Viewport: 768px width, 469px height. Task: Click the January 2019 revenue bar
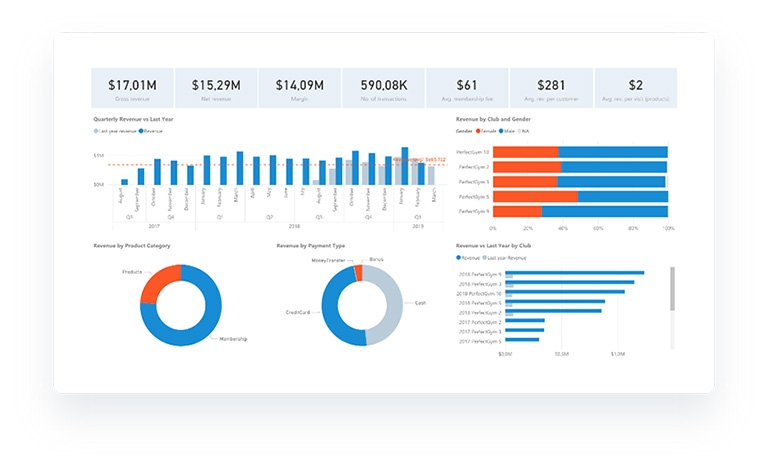coord(405,166)
